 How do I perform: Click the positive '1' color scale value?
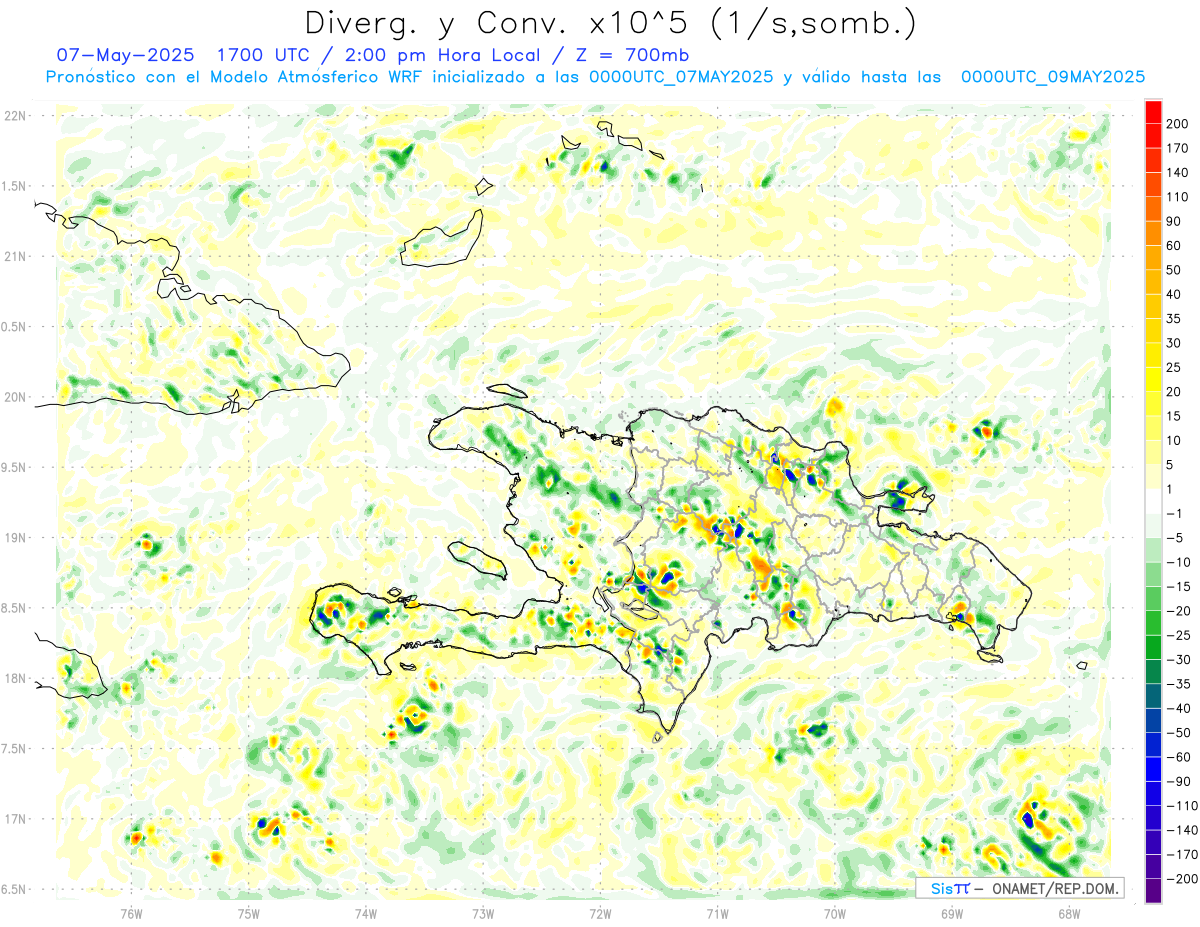[x=1171, y=489]
